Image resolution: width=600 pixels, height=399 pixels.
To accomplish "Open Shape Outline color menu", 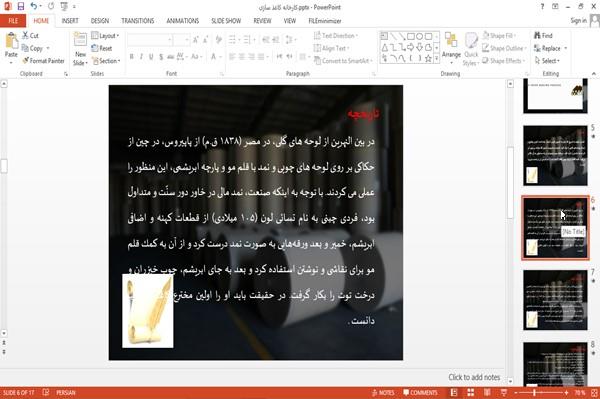I will 504,48.
